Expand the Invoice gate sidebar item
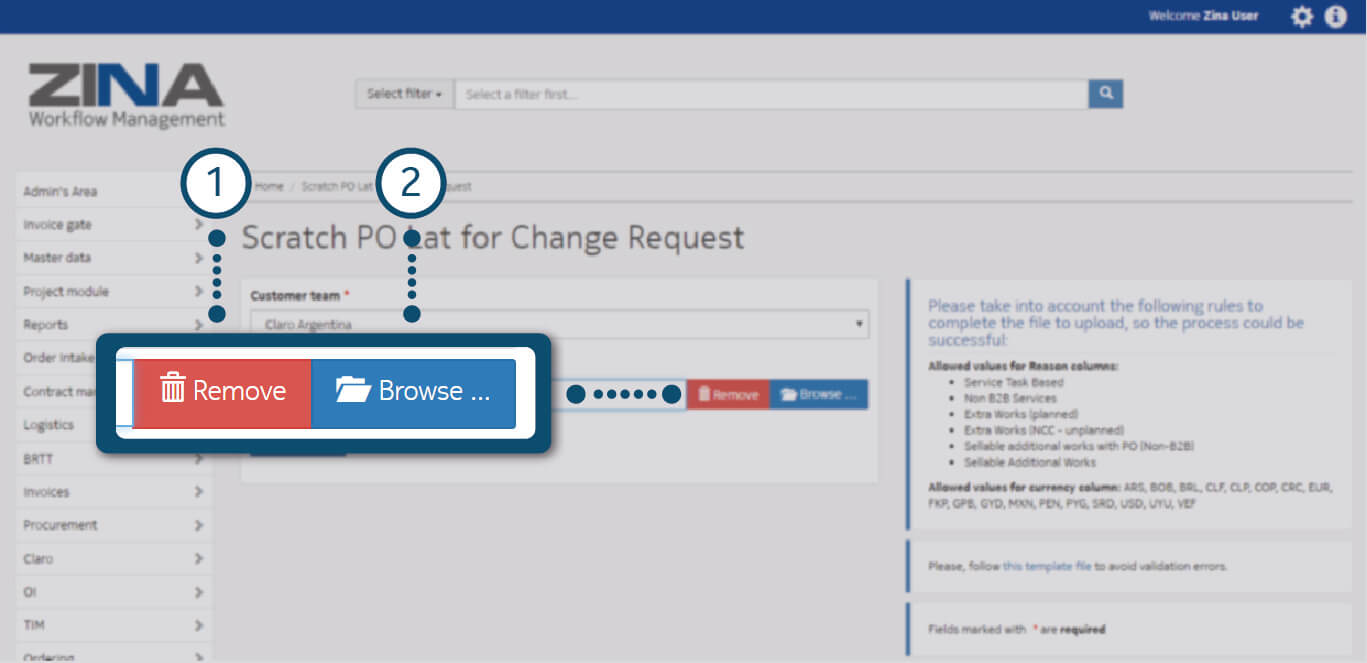 click(112, 225)
